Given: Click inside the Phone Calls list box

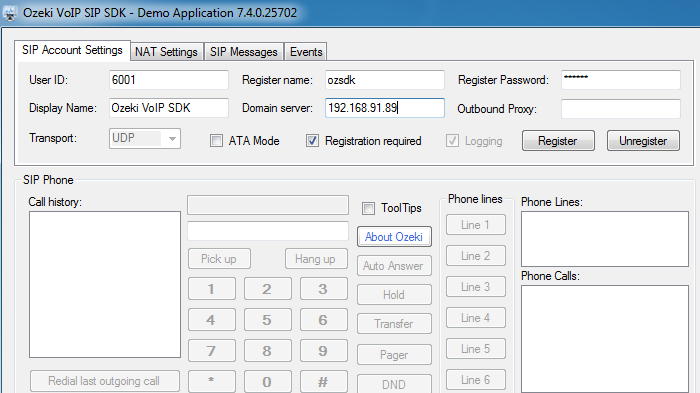Looking at the screenshot, I should click(605, 339).
